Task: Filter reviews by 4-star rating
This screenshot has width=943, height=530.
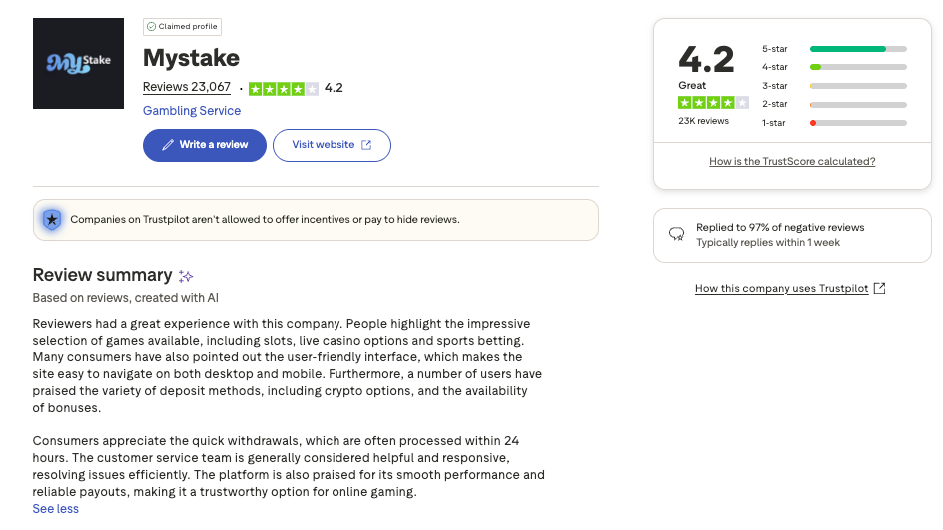Action: pos(834,67)
